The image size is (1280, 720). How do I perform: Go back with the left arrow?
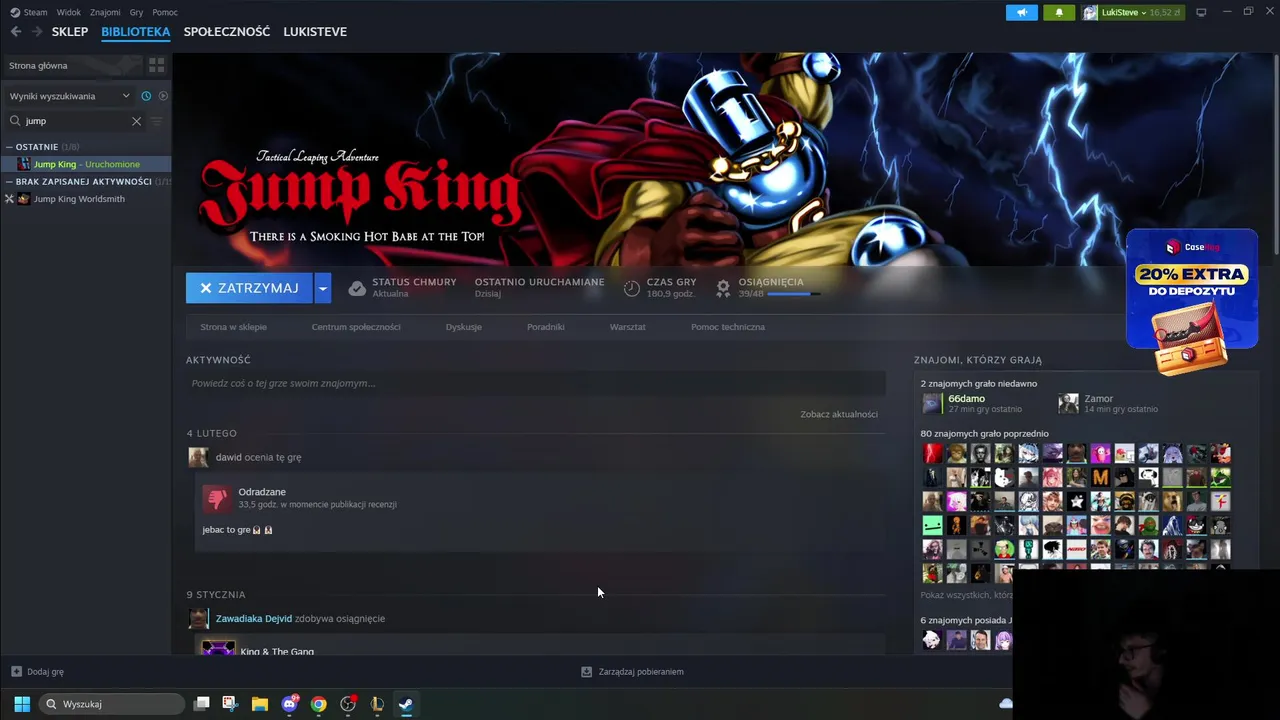(x=16, y=32)
